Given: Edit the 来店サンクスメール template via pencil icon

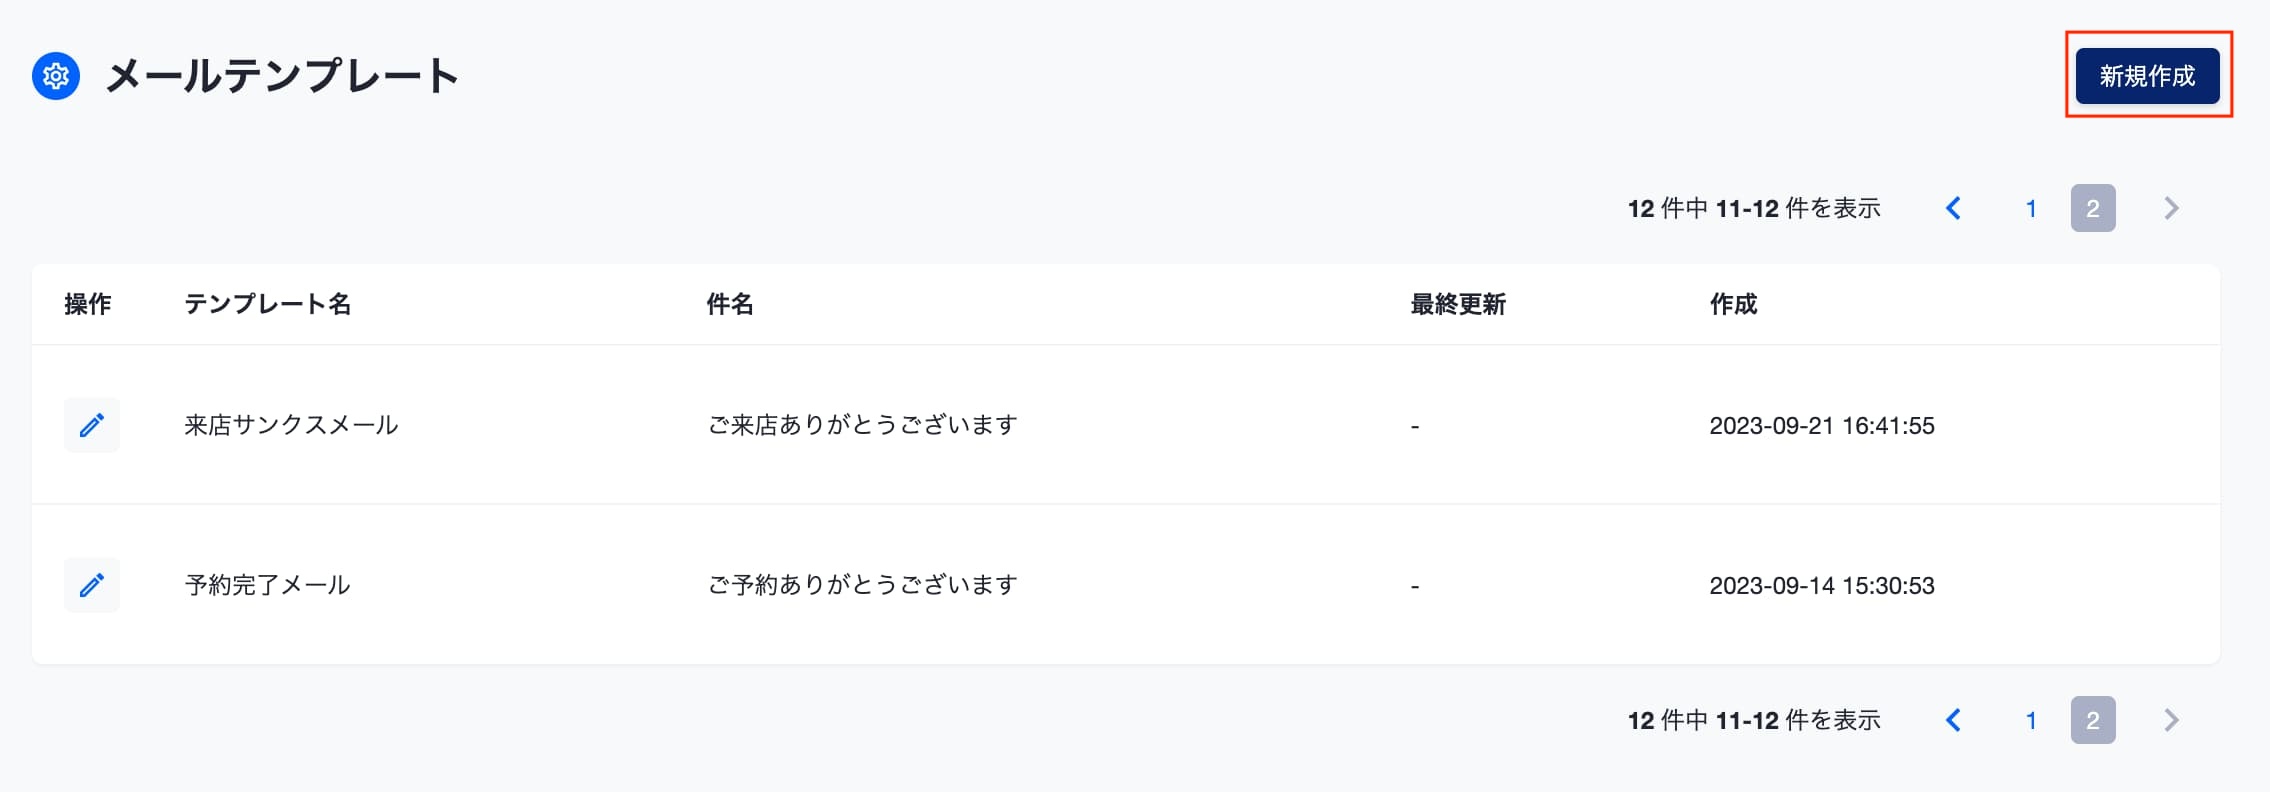Looking at the screenshot, I should coord(92,425).
